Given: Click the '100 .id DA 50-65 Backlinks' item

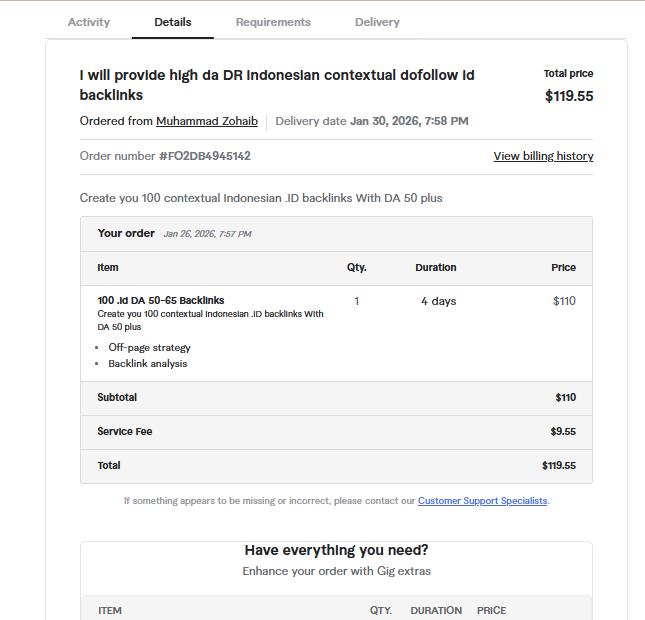Looking at the screenshot, I should 161,300.
